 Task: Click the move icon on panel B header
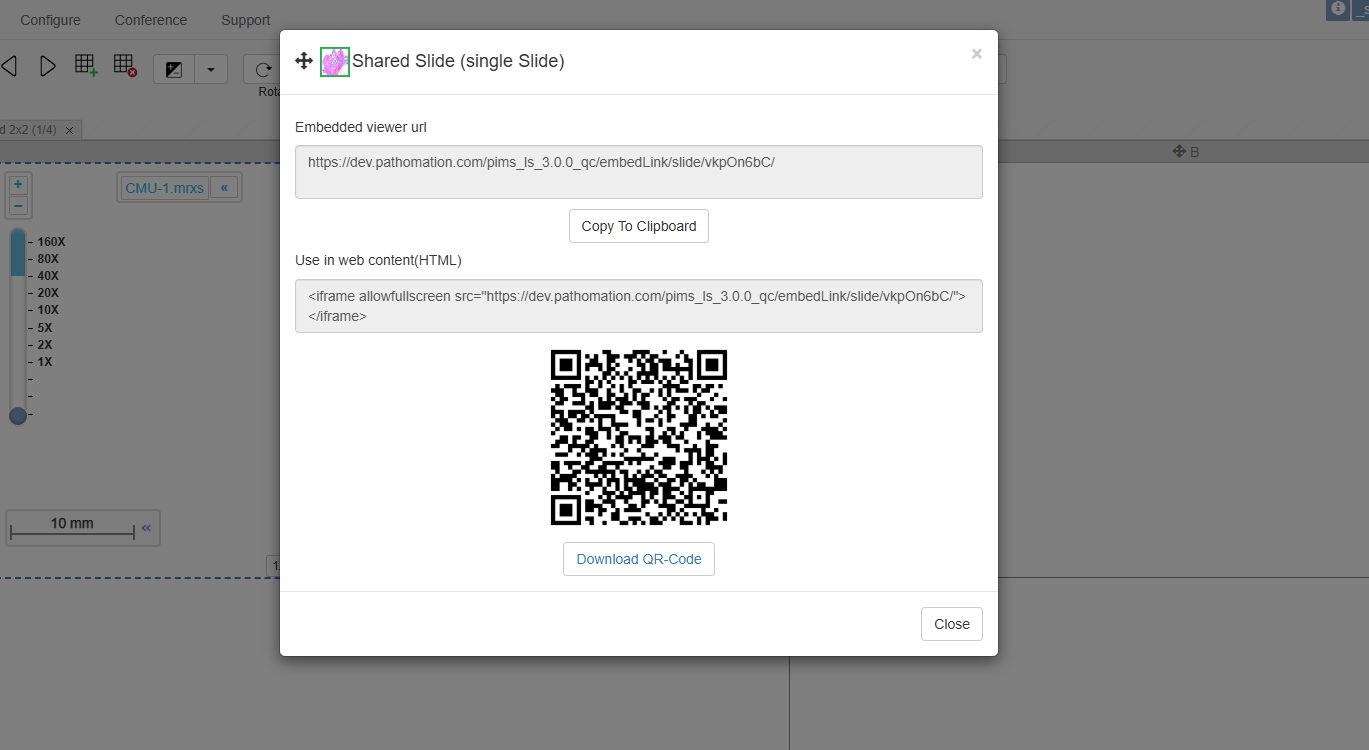tap(1178, 151)
